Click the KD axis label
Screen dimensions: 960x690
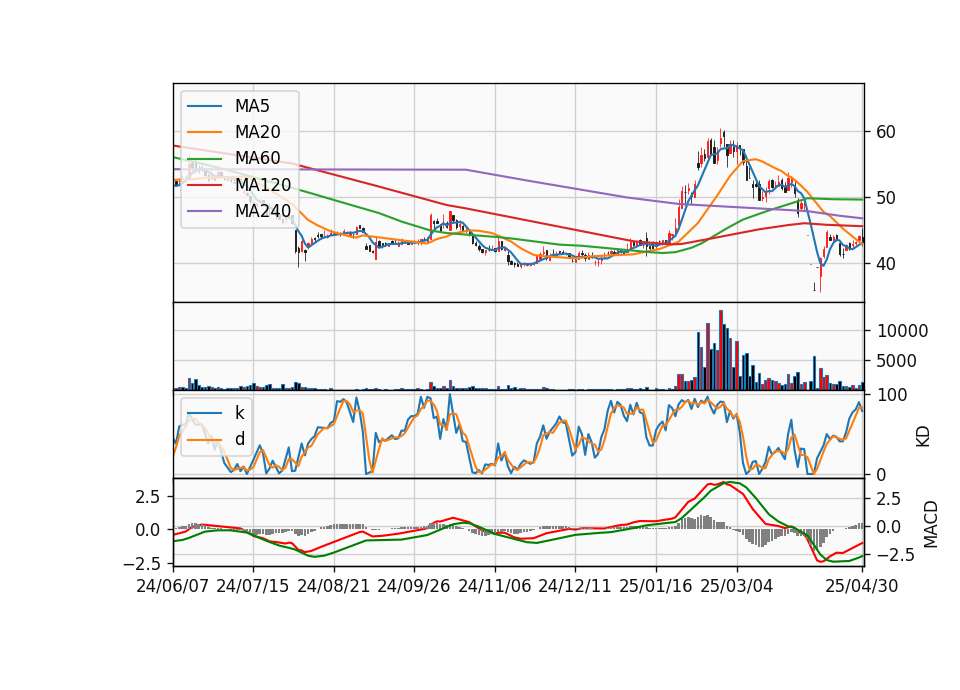click(x=923, y=436)
